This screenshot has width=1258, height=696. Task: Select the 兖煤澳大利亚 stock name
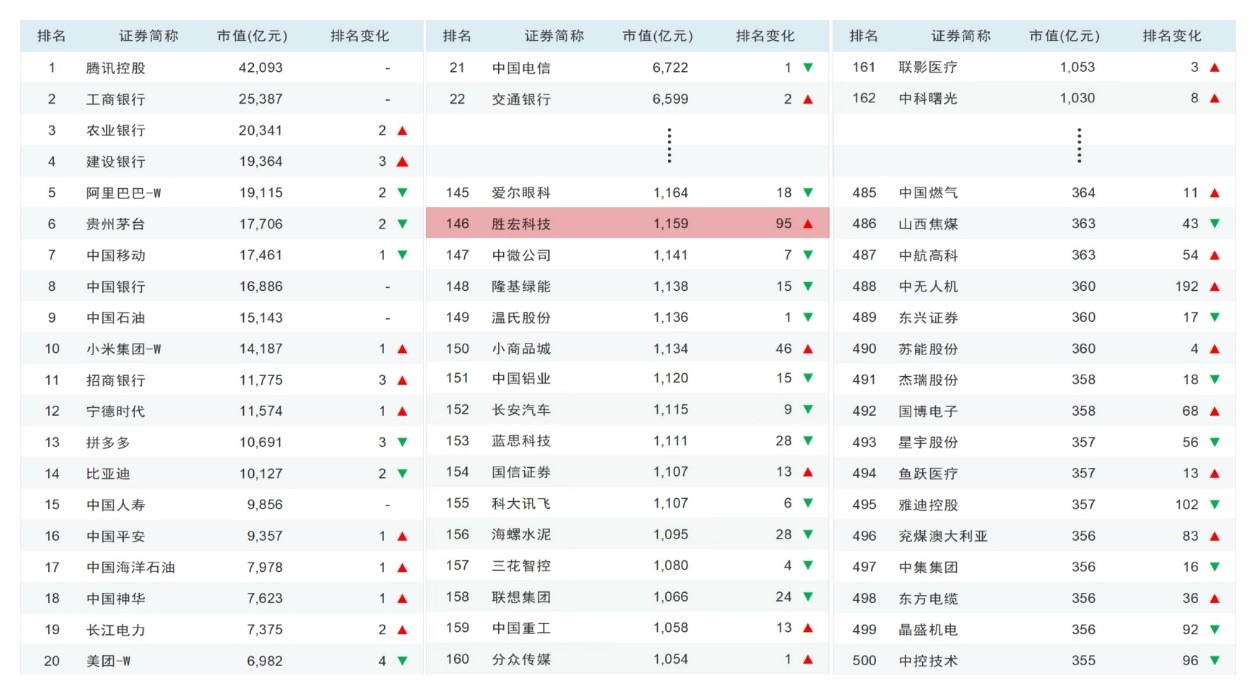(x=942, y=536)
